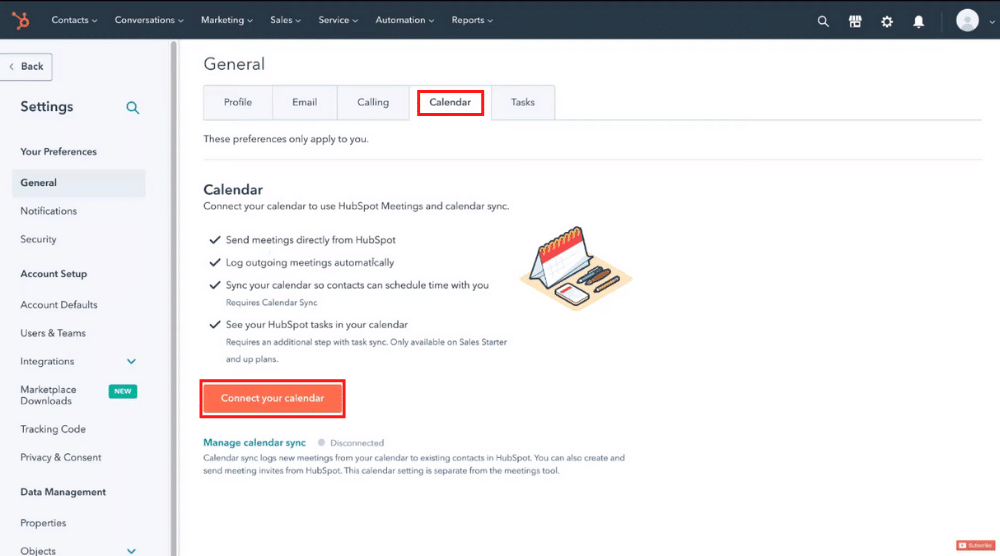Image resolution: width=1000 pixels, height=556 pixels.
Task: Click 'Data Management' sidebar heading
Action: [63, 492]
